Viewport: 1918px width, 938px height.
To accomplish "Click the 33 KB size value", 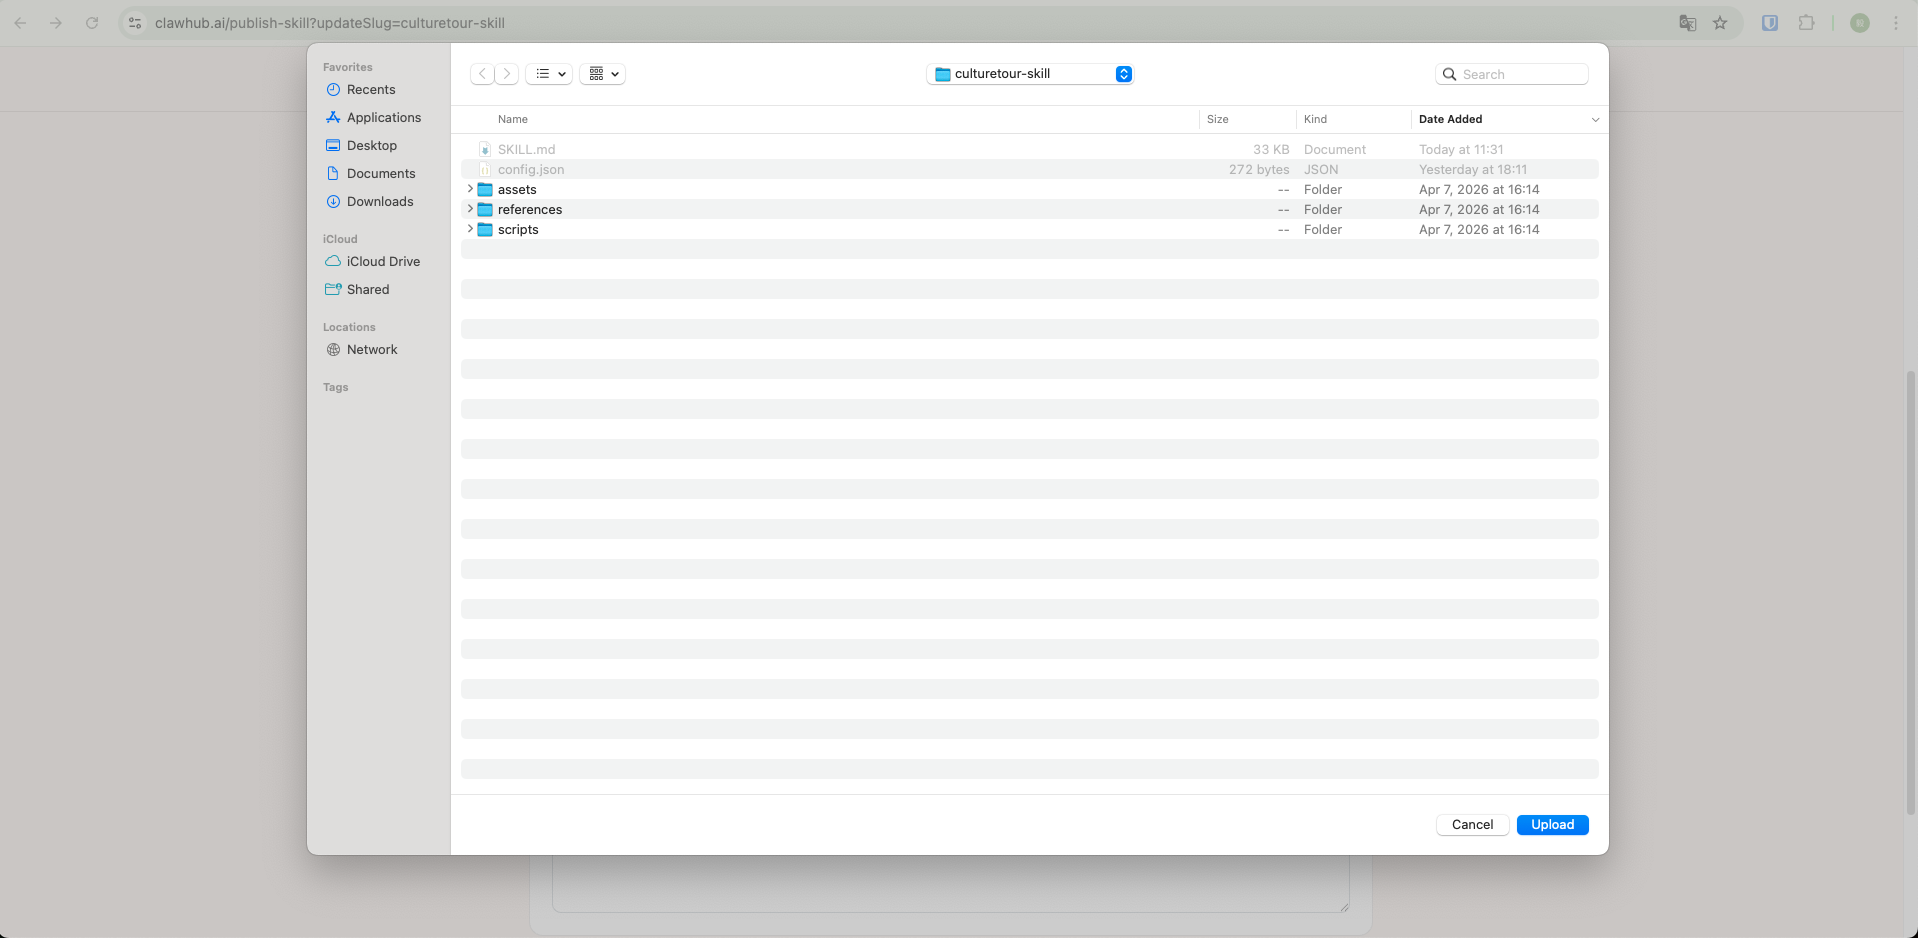I will tap(1271, 149).
